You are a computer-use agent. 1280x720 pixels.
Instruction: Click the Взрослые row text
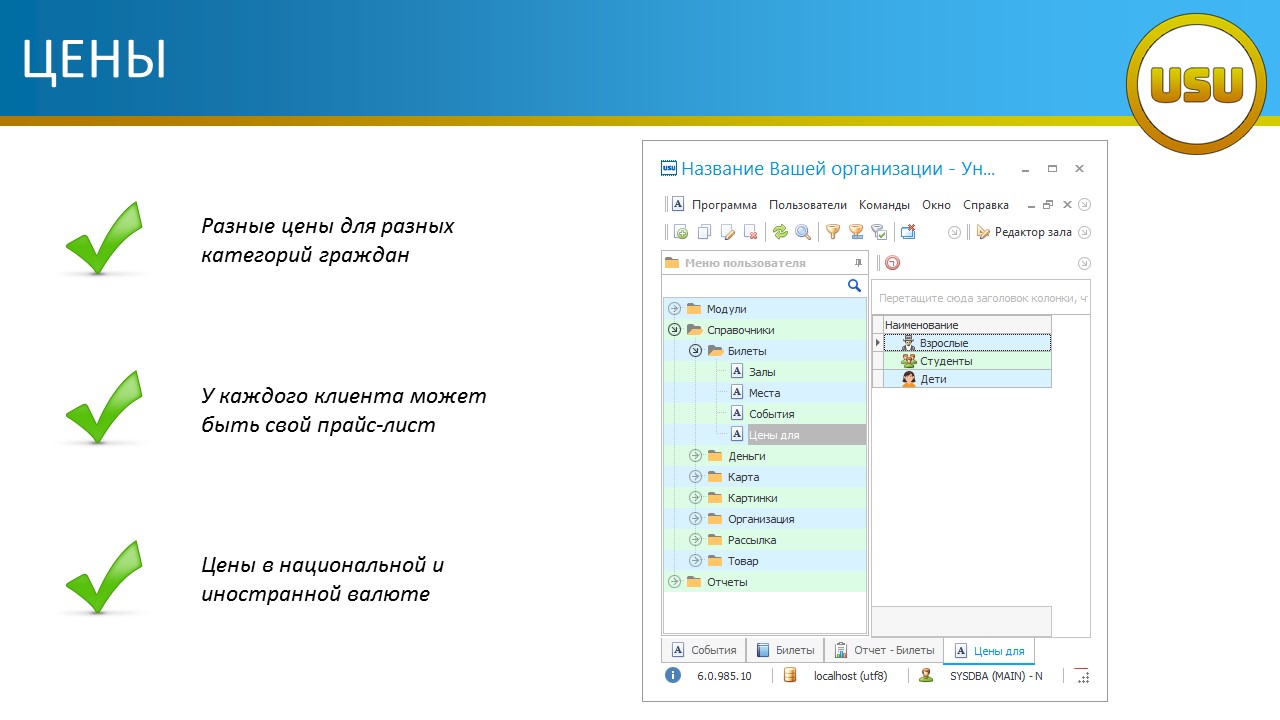click(x=944, y=343)
